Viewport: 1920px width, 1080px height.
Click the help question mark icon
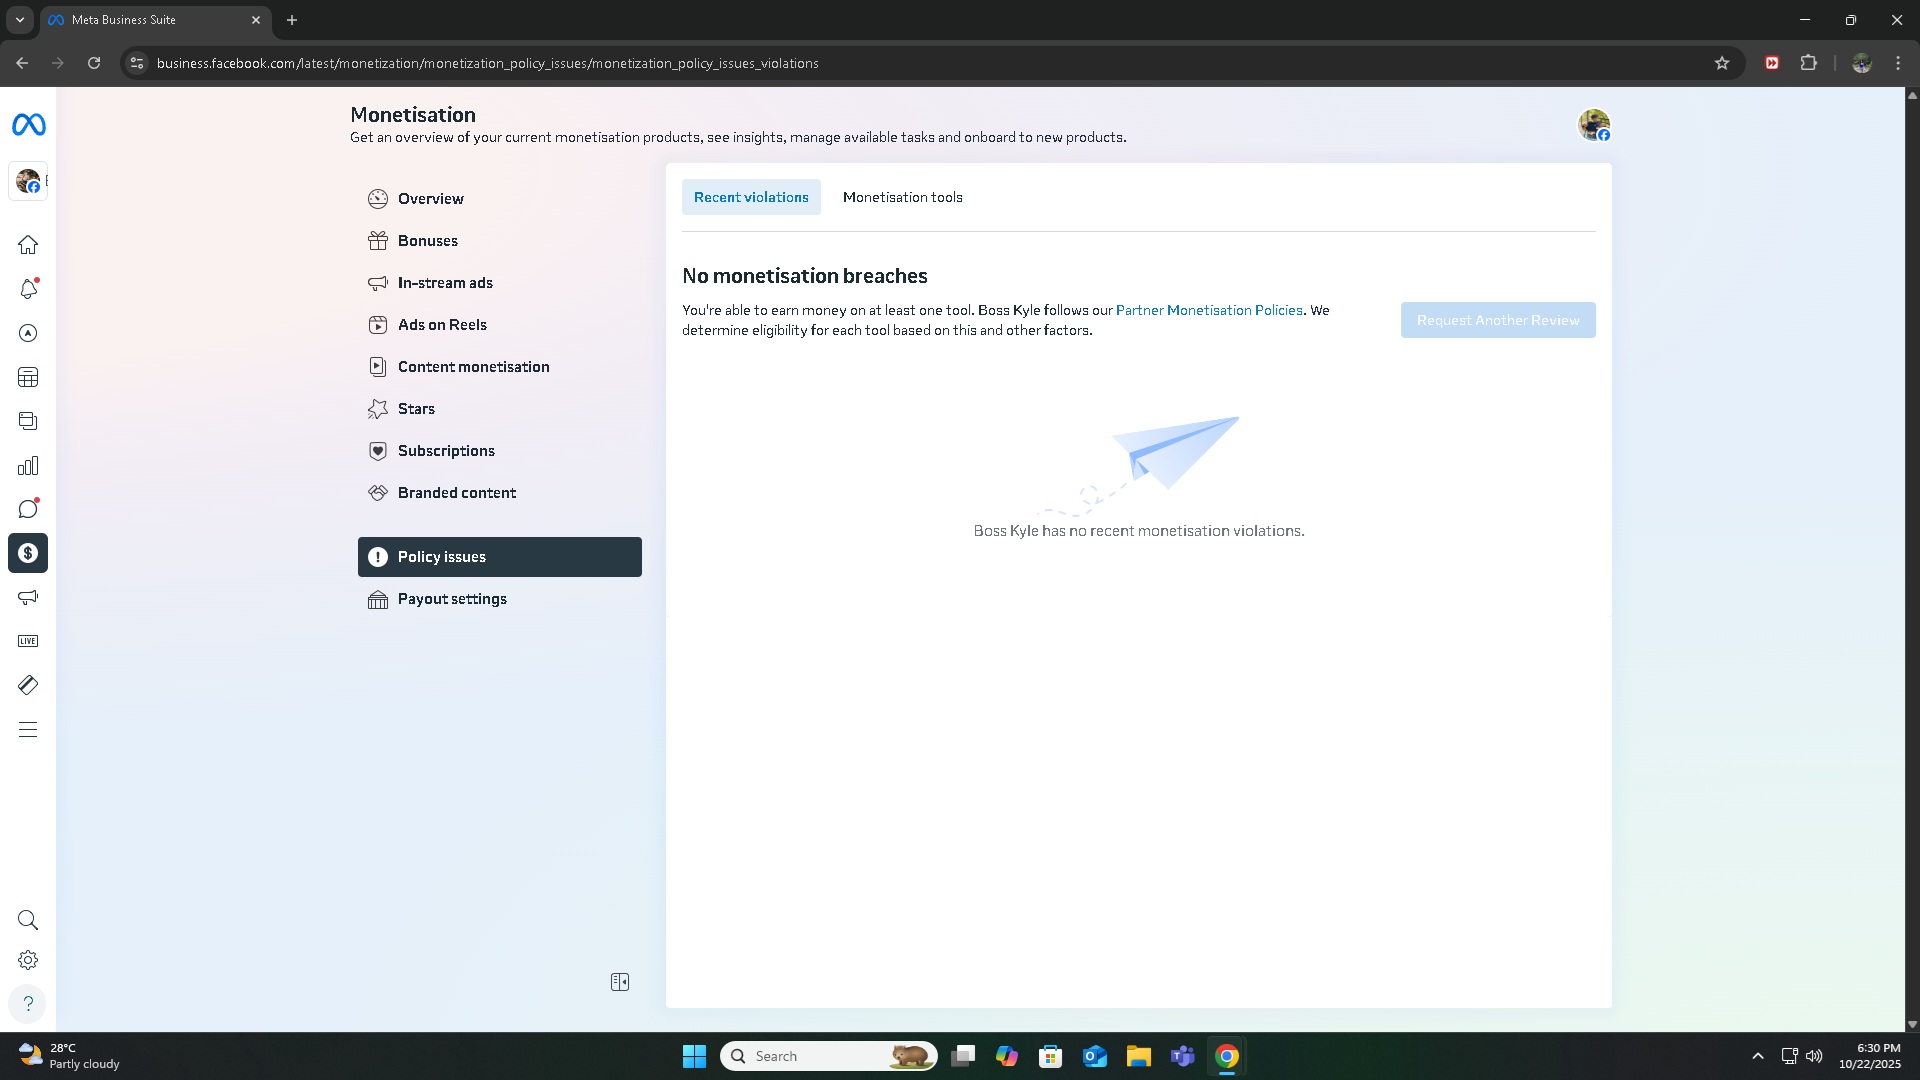point(28,1003)
